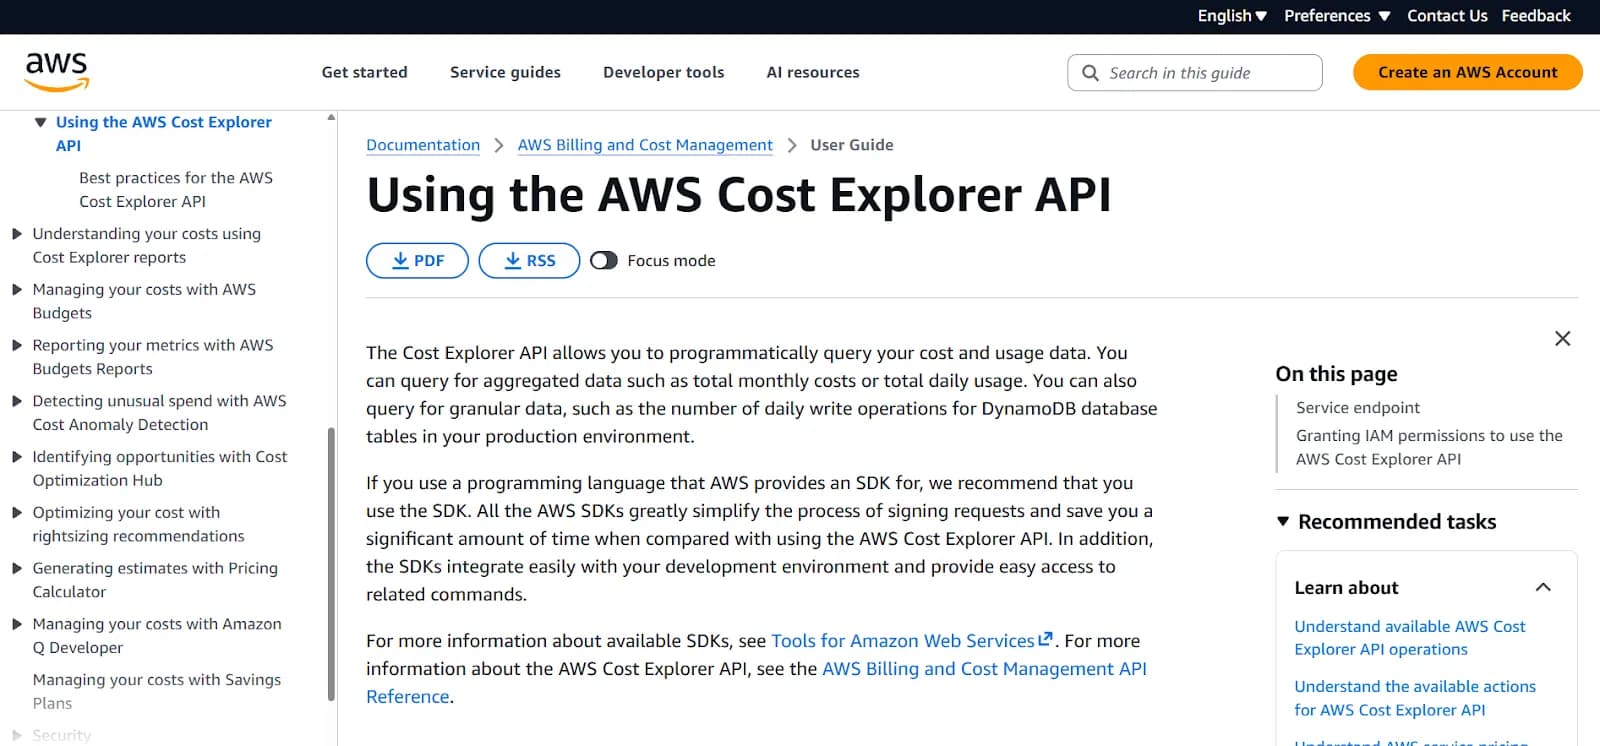Screen dimensions: 1600x746
Task: Open AWS Billing and Cost Management breadcrumb
Action: coord(645,145)
